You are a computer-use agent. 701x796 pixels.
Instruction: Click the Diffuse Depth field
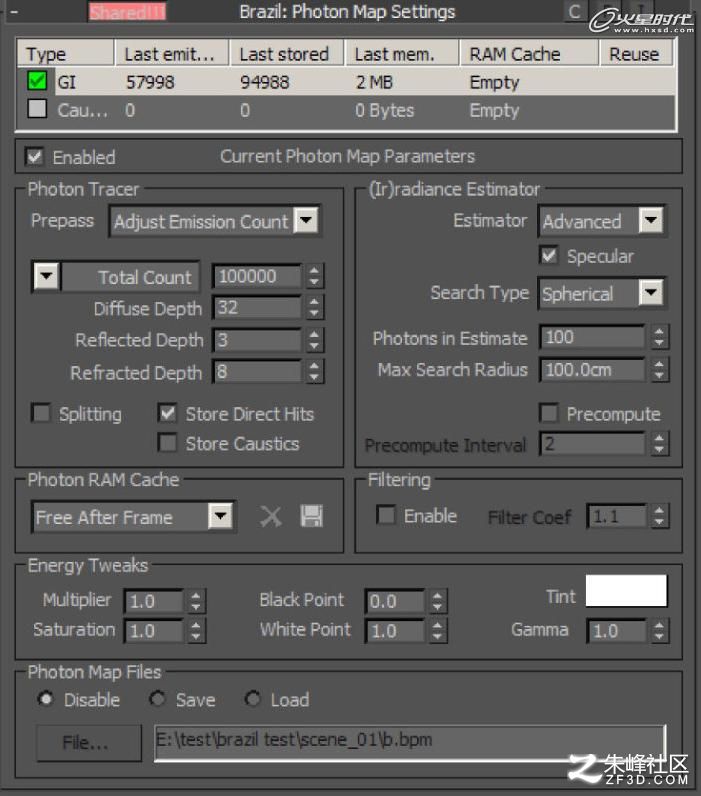257,308
